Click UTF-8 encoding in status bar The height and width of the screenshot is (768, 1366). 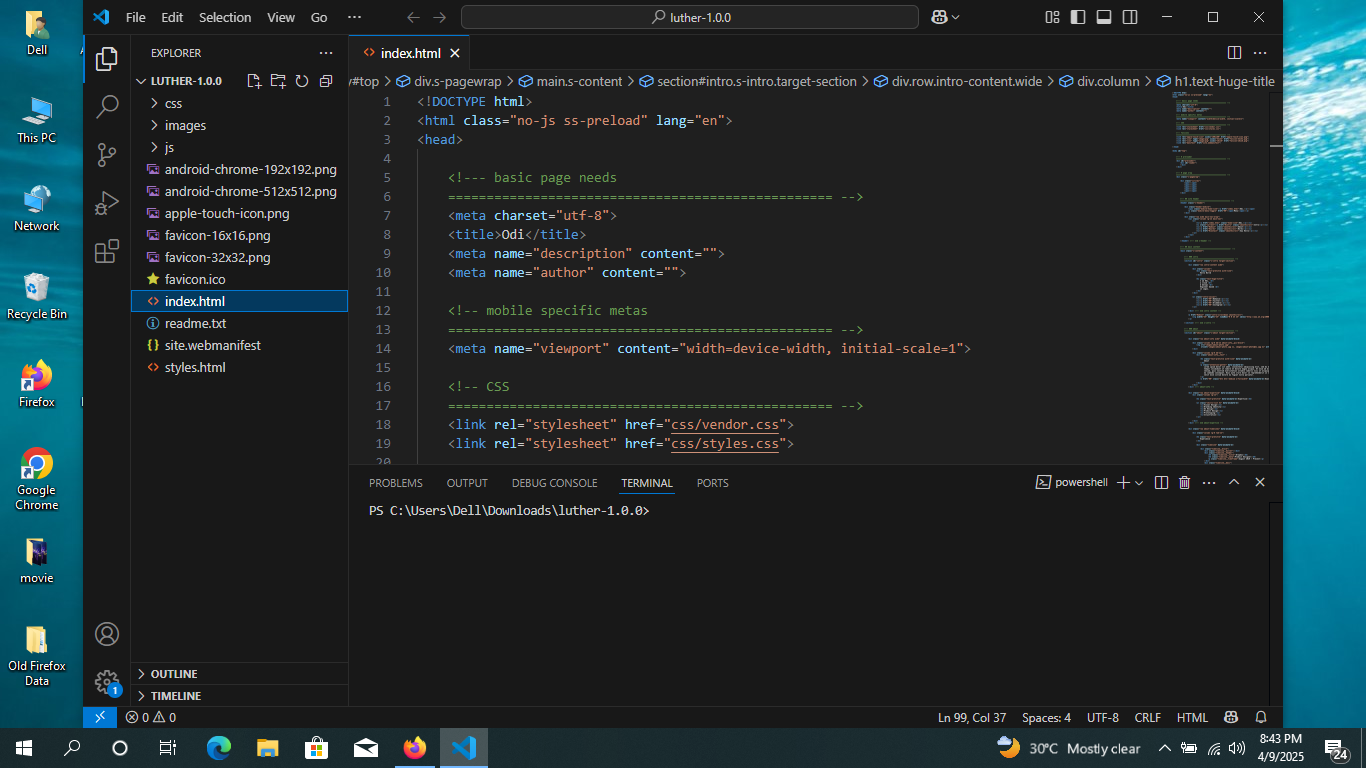point(1103,717)
